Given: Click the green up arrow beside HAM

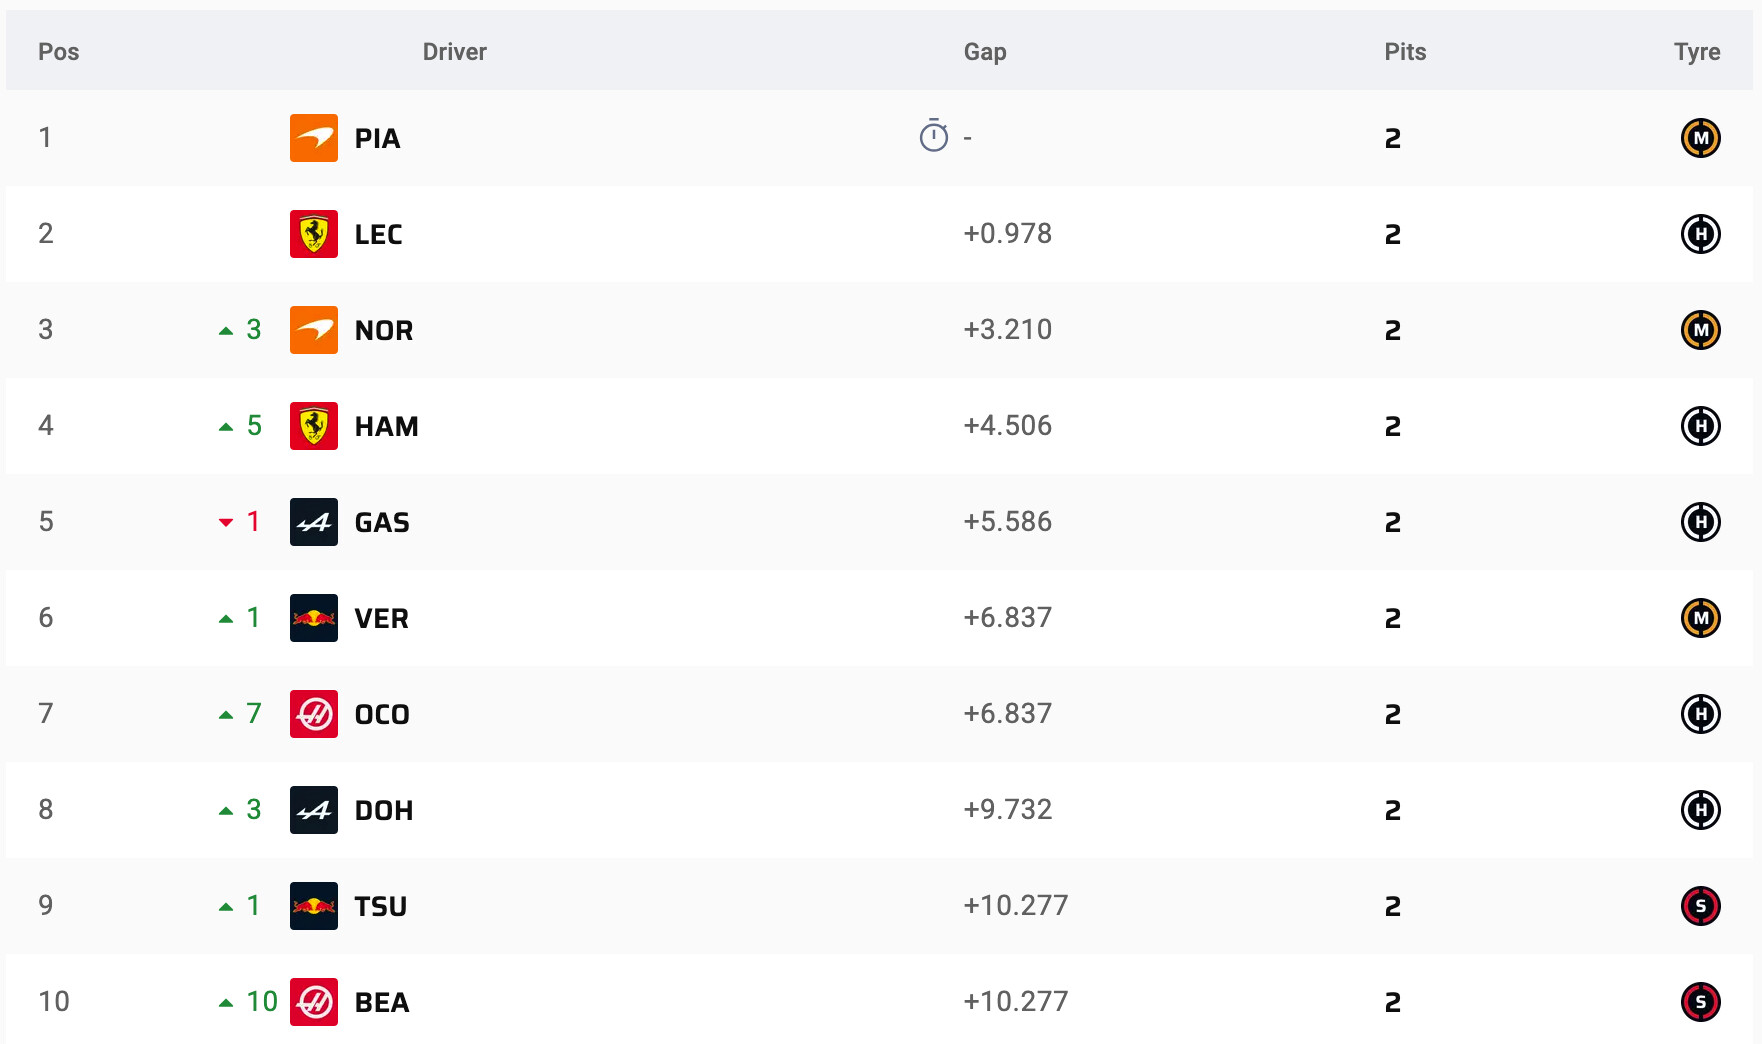Looking at the screenshot, I should tap(226, 427).
